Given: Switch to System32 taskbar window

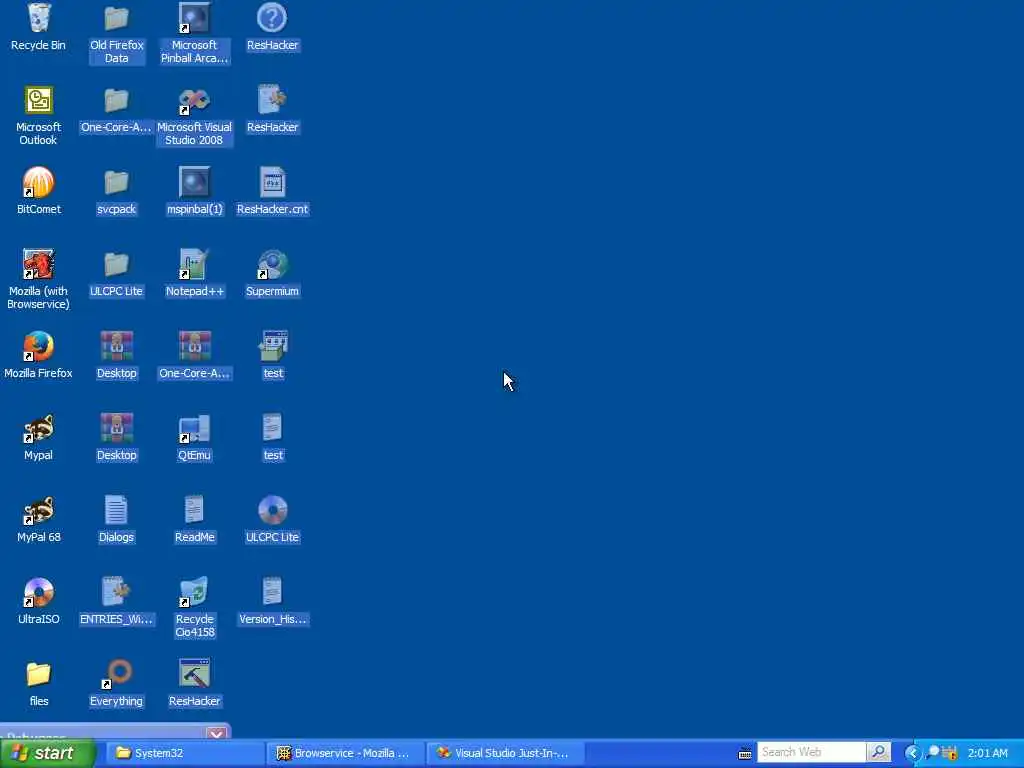Looking at the screenshot, I should 185,753.
